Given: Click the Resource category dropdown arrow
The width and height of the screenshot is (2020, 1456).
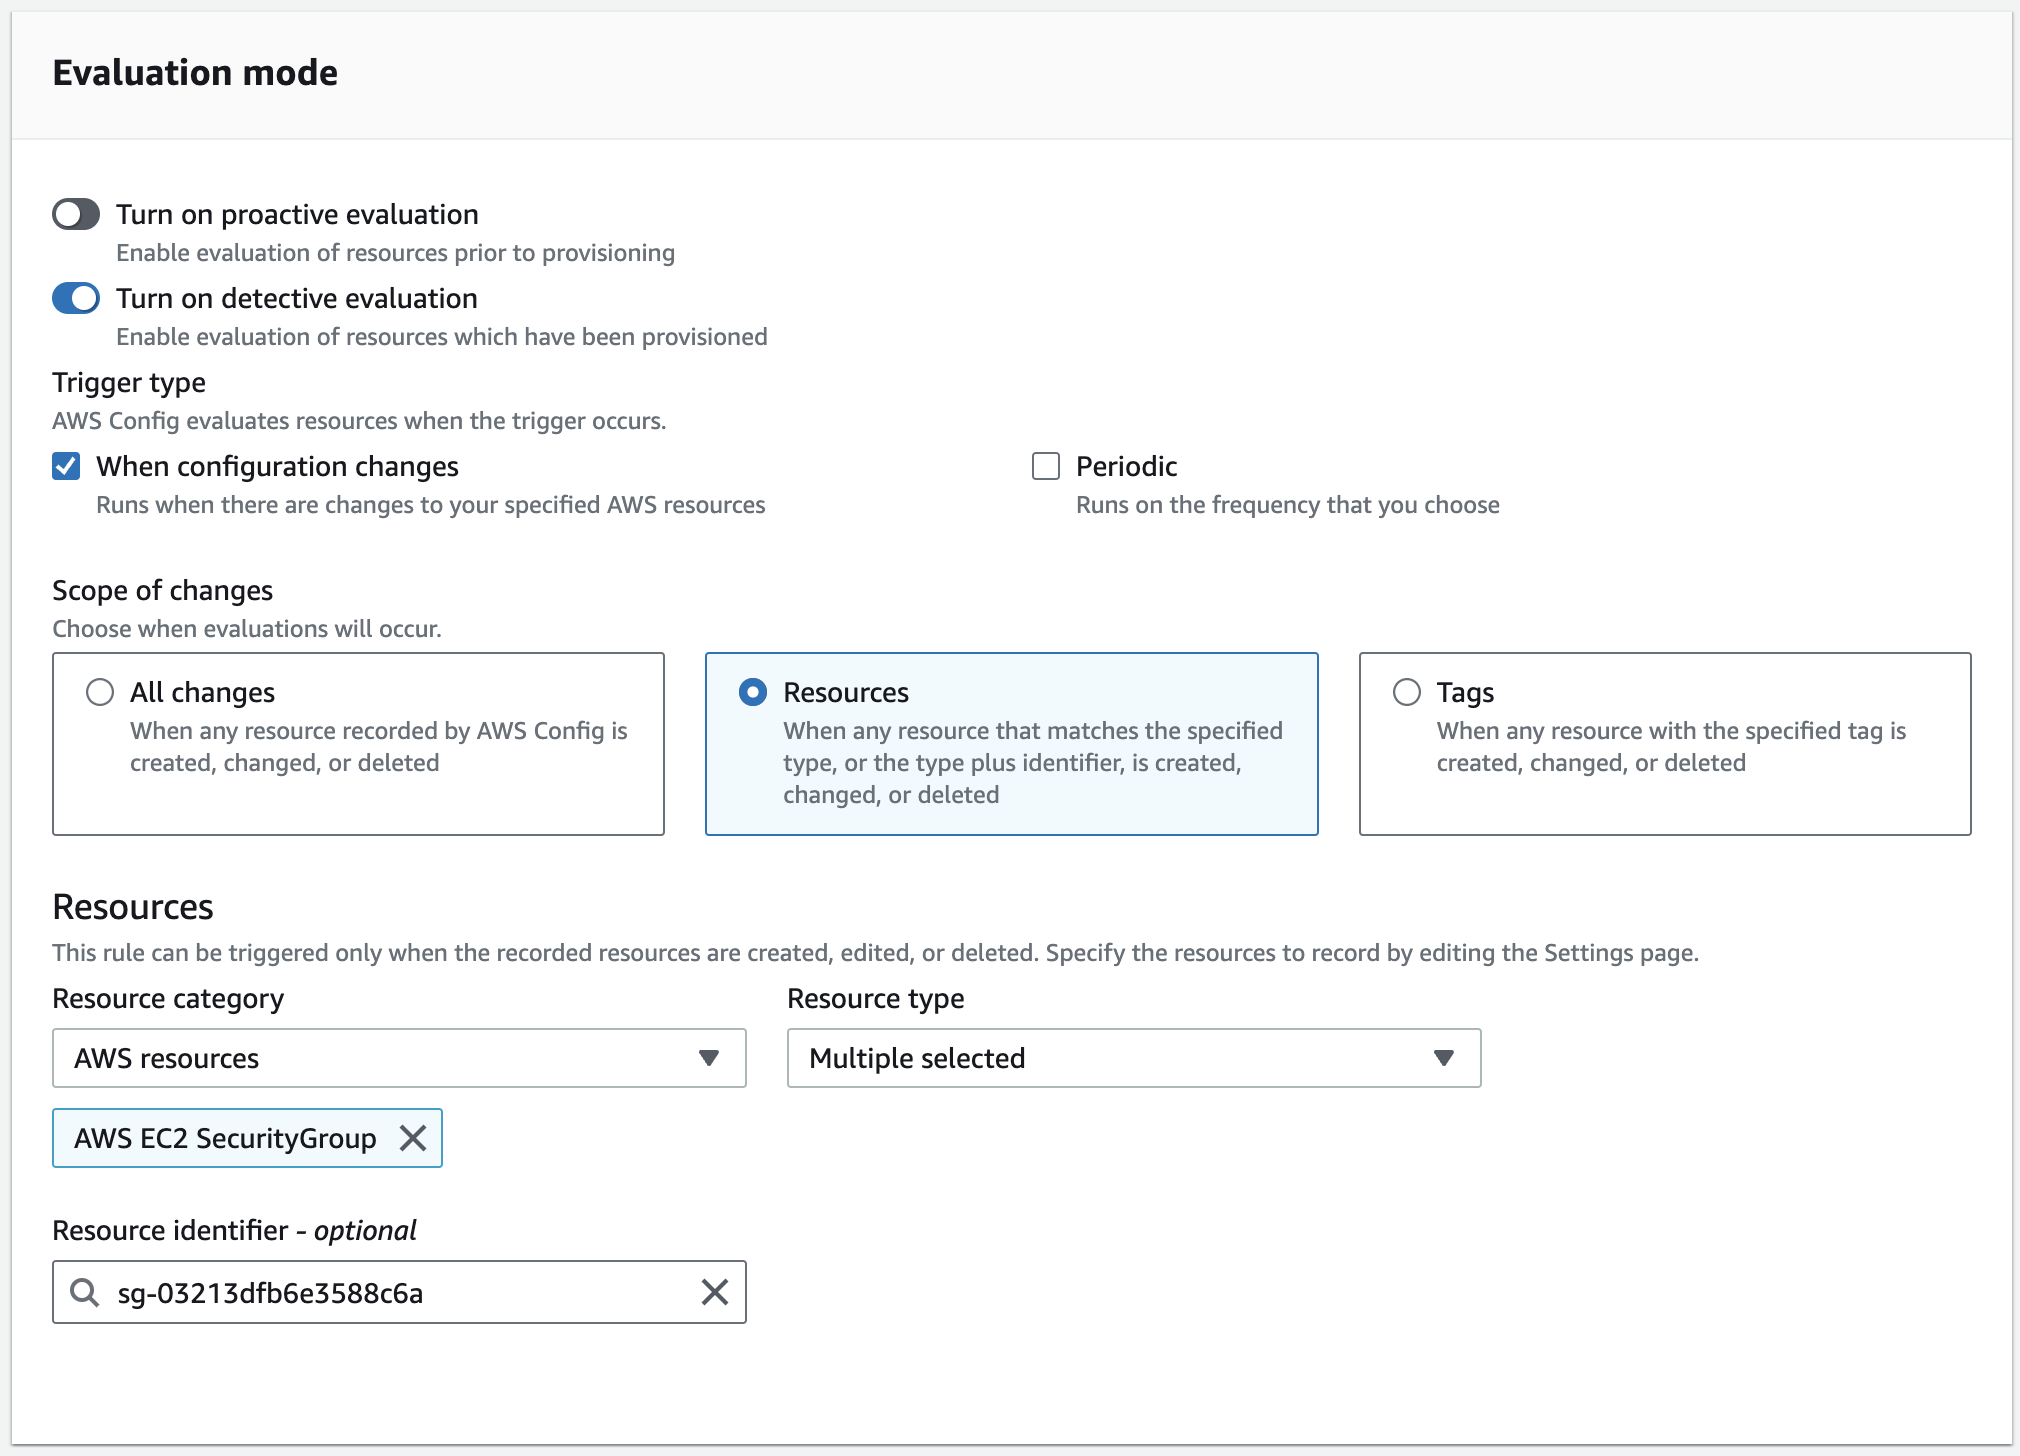Looking at the screenshot, I should [x=709, y=1058].
